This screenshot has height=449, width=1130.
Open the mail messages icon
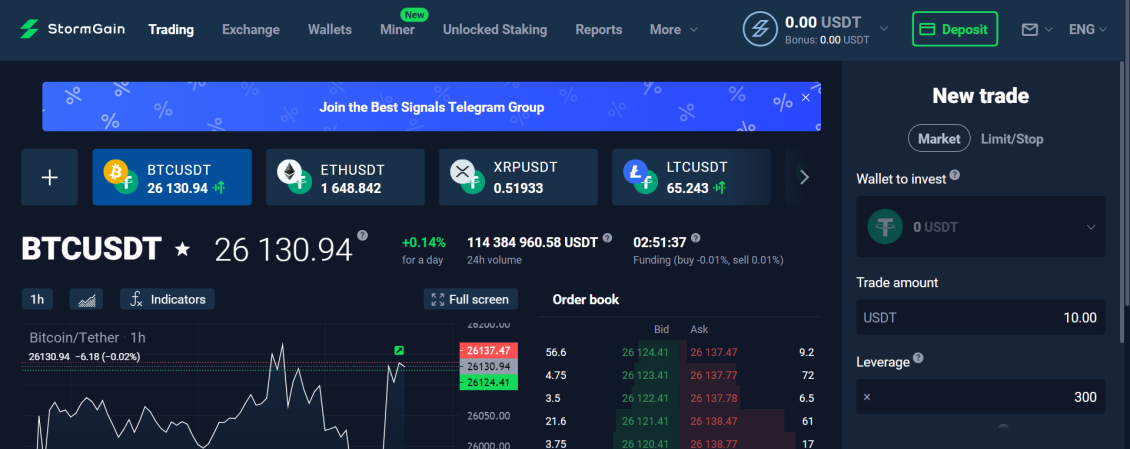coord(1030,30)
